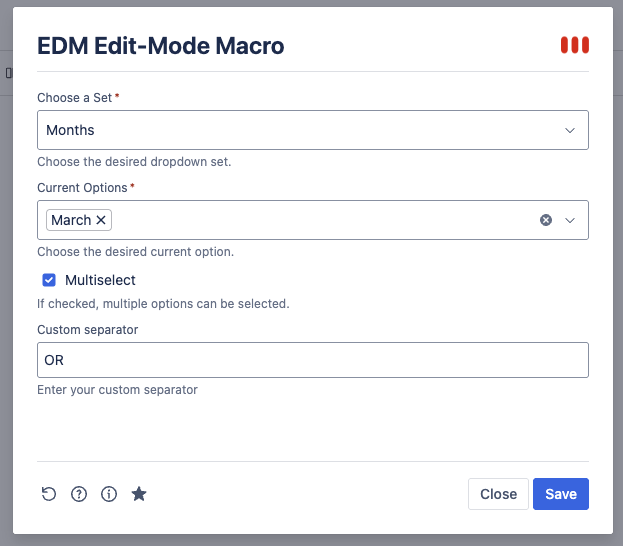Click the Multiselect label text
This screenshot has height=546, width=623.
click(100, 280)
